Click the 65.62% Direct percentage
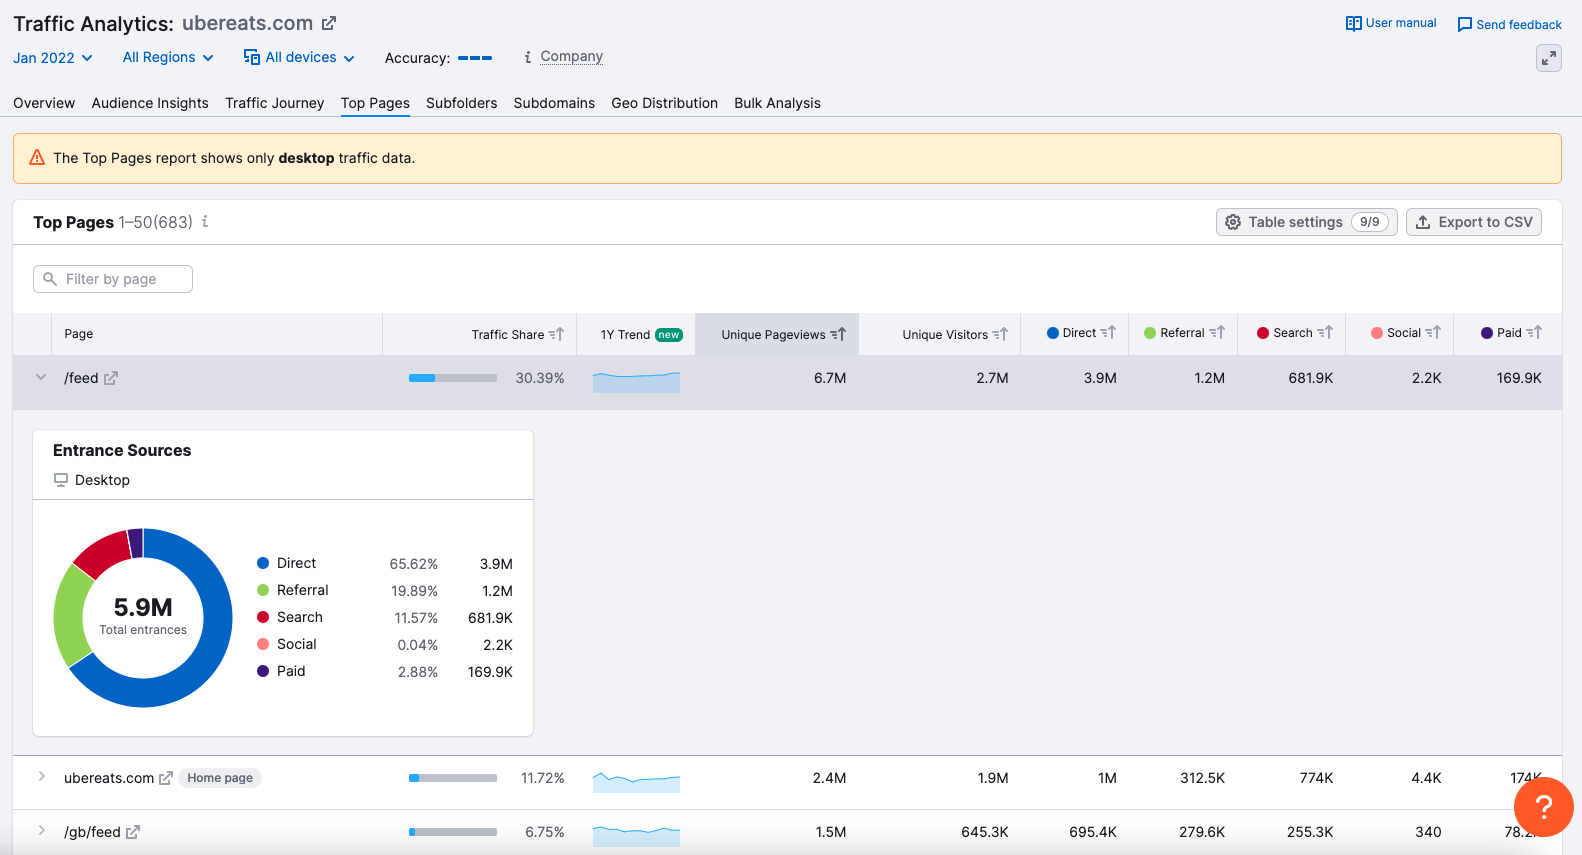Image resolution: width=1582 pixels, height=855 pixels. tap(414, 564)
